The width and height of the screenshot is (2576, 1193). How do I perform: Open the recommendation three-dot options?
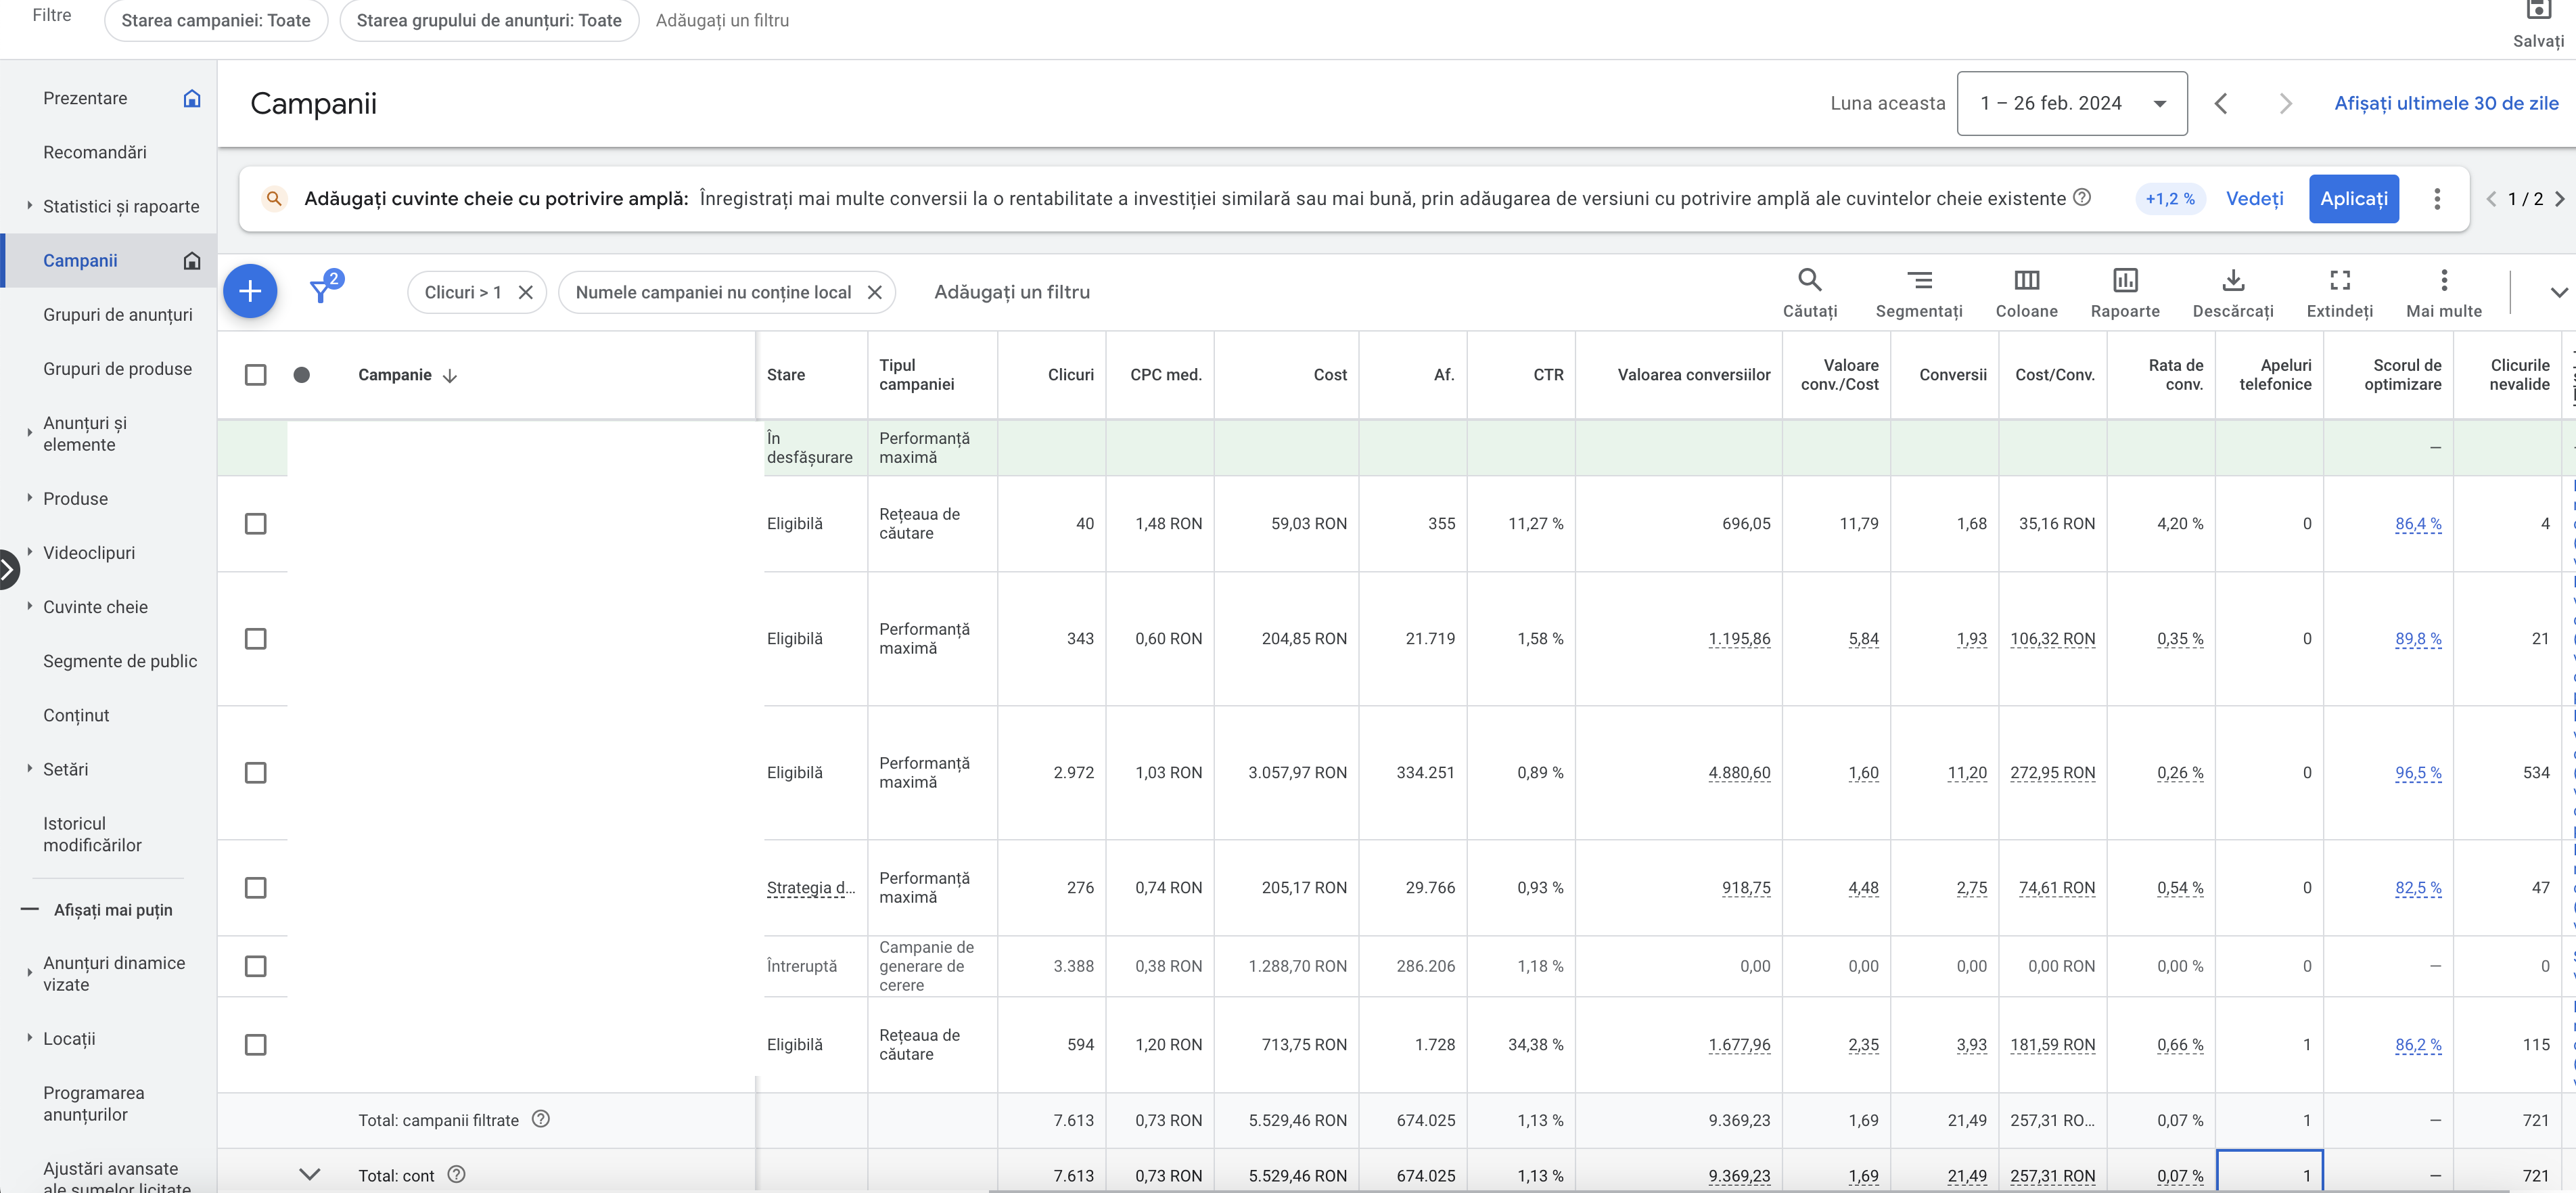2436,198
